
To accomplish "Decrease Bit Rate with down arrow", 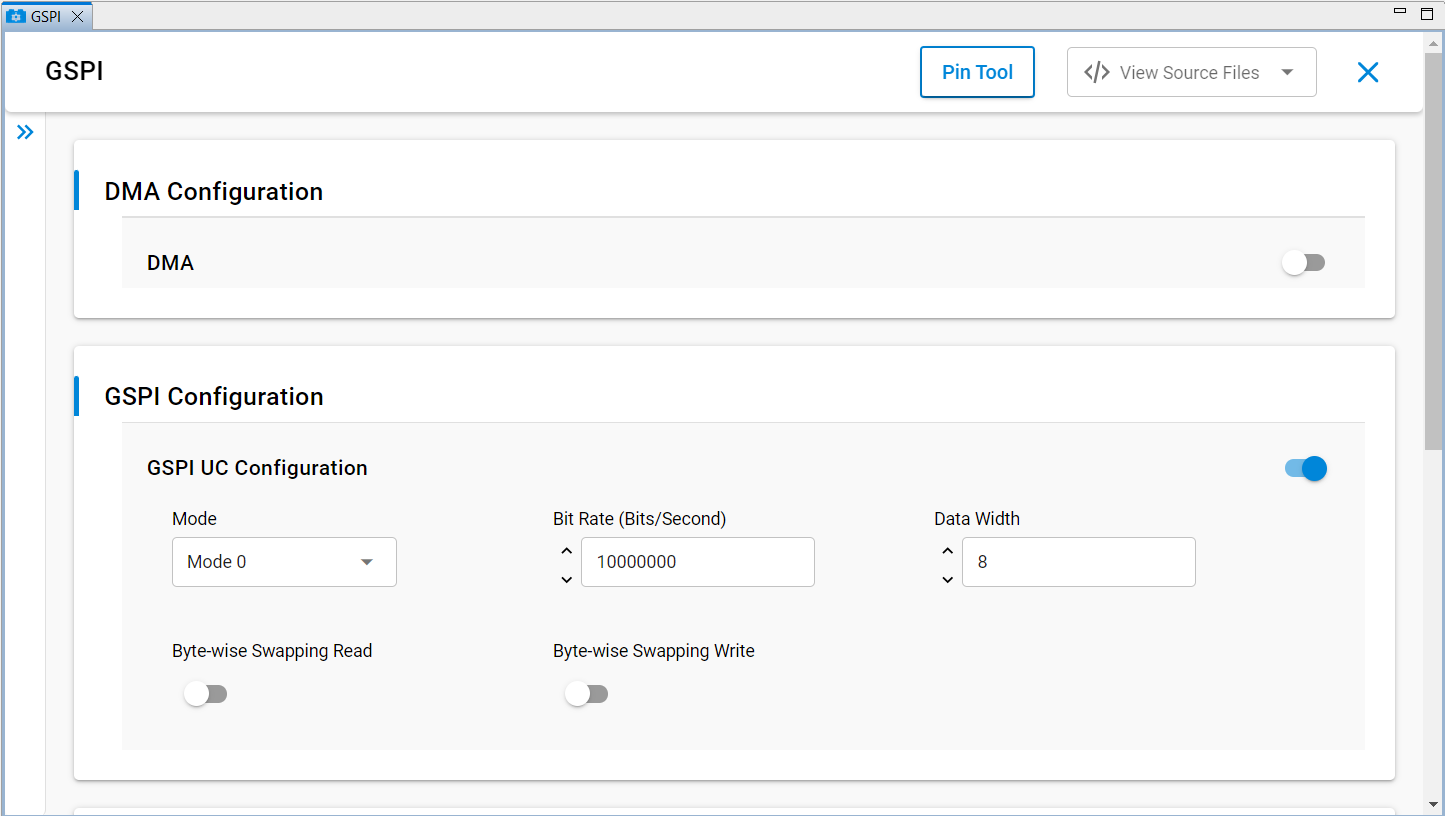I will tap(567, 579).
